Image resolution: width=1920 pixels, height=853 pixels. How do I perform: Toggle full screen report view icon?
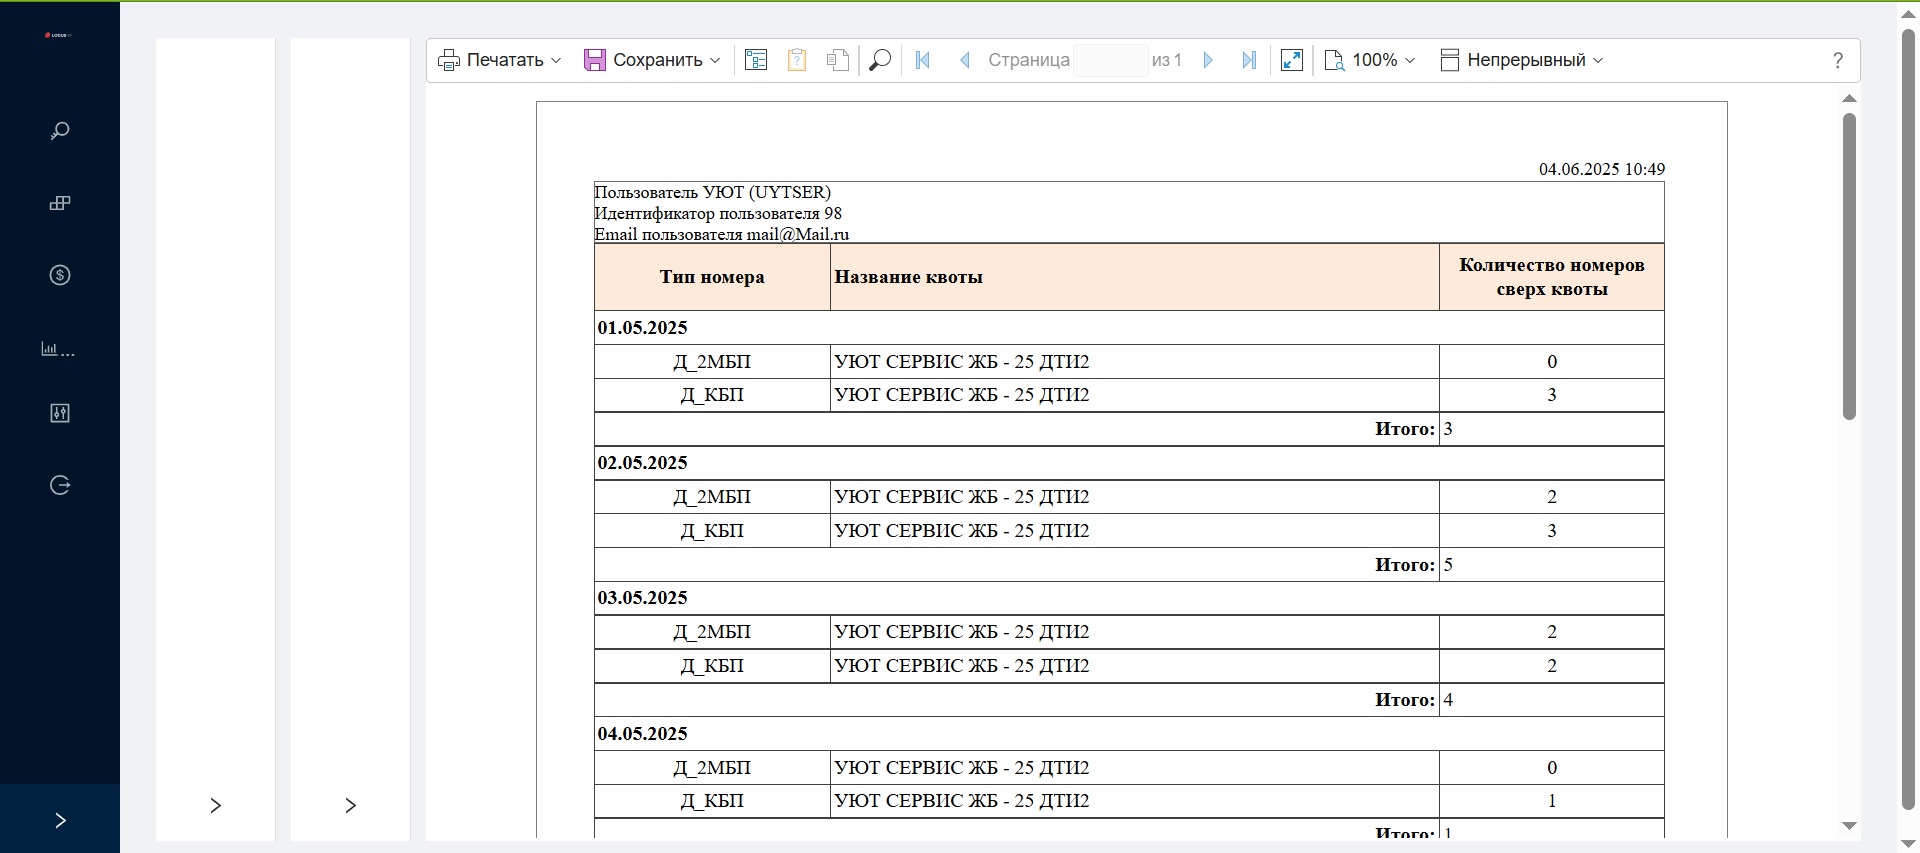[x=1292, y=61]
